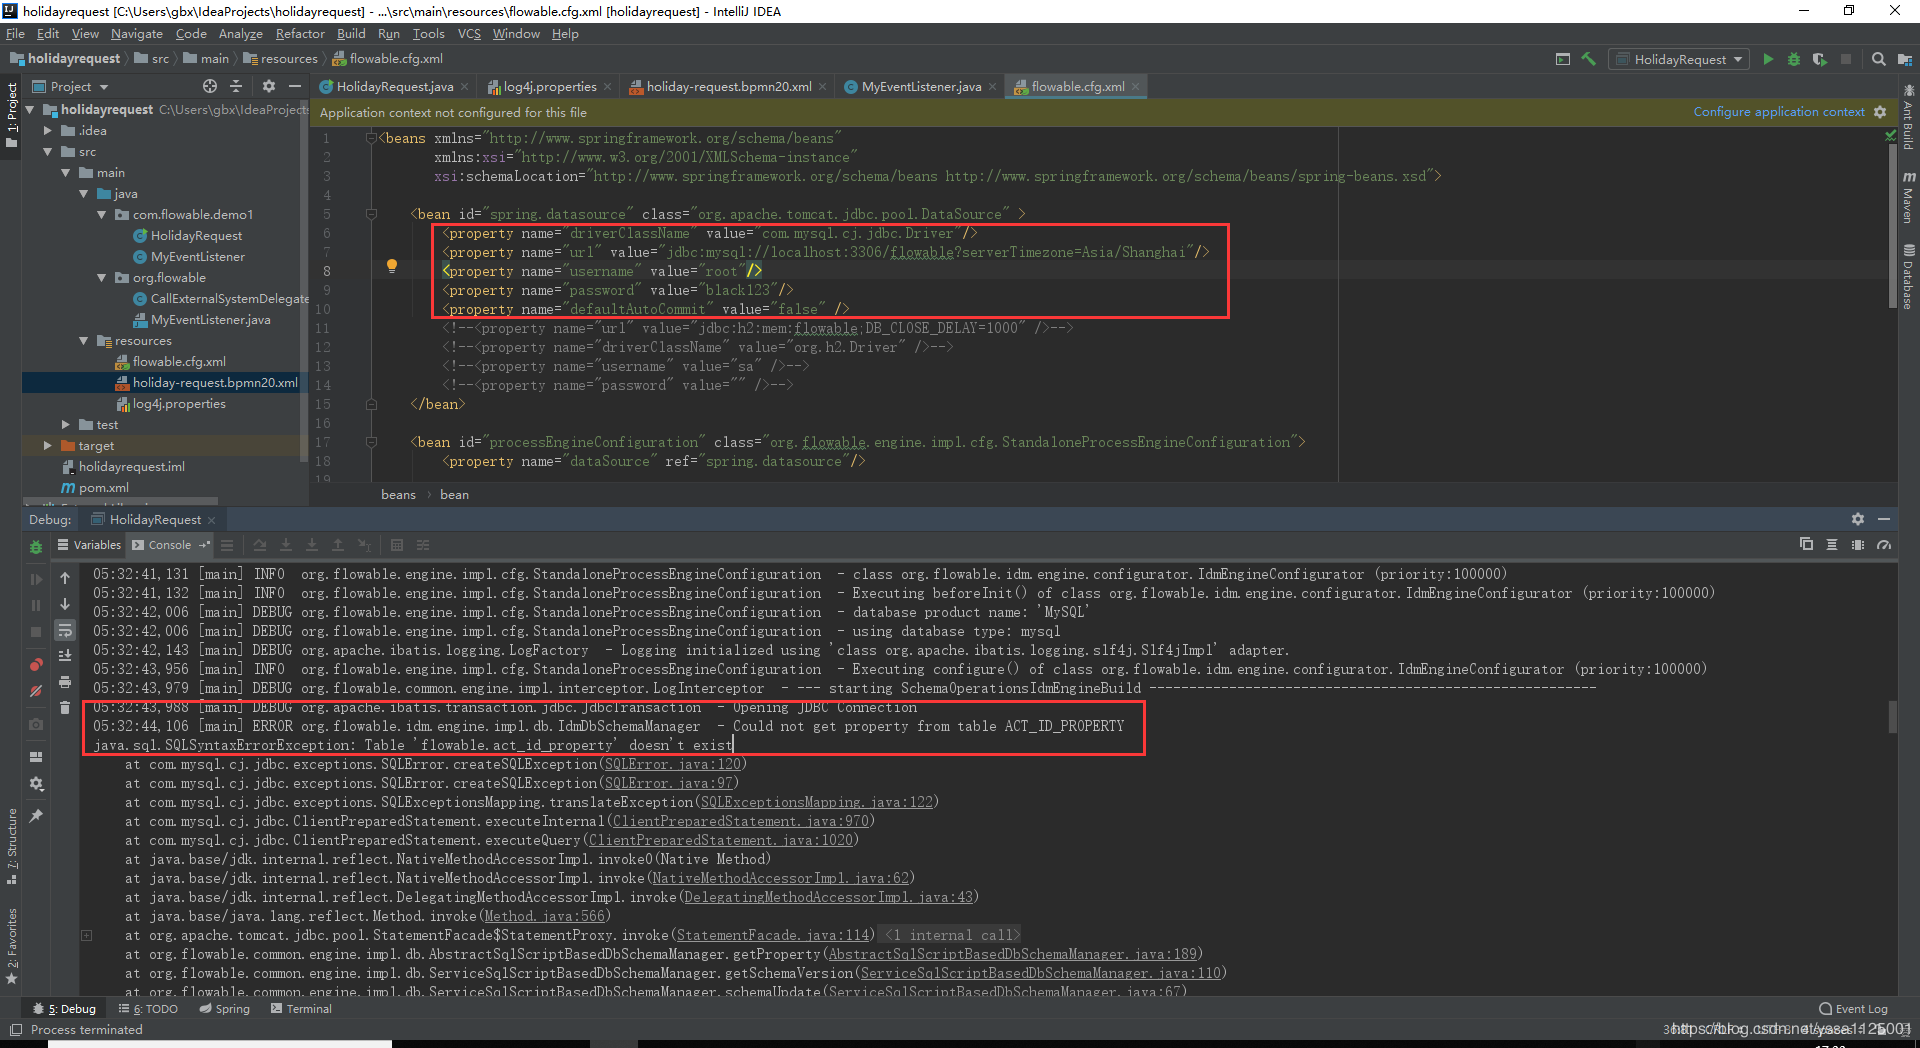This screenshot has width=1920, height=1048.
Task: Open Evaluate Expression calculator icon
Action: 397,545
